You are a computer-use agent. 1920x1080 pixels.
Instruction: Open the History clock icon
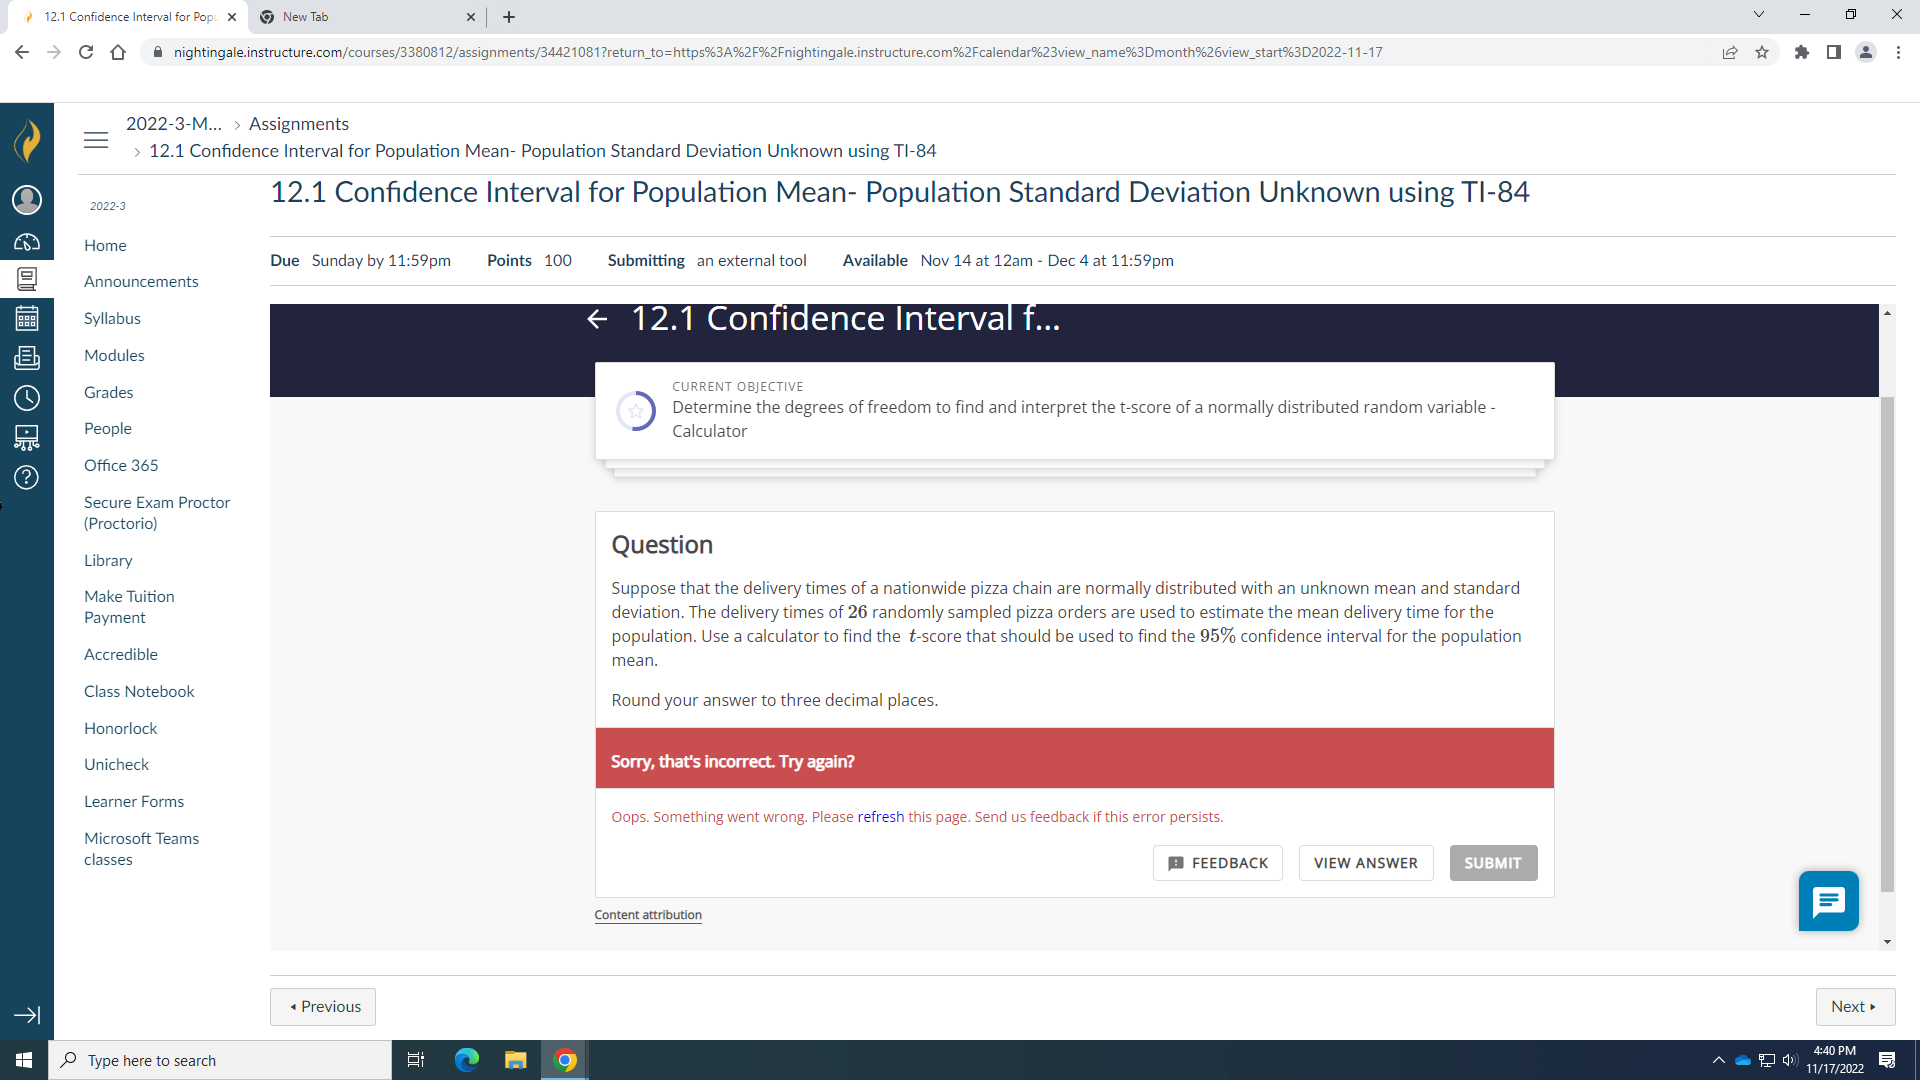tap(27, 398)
